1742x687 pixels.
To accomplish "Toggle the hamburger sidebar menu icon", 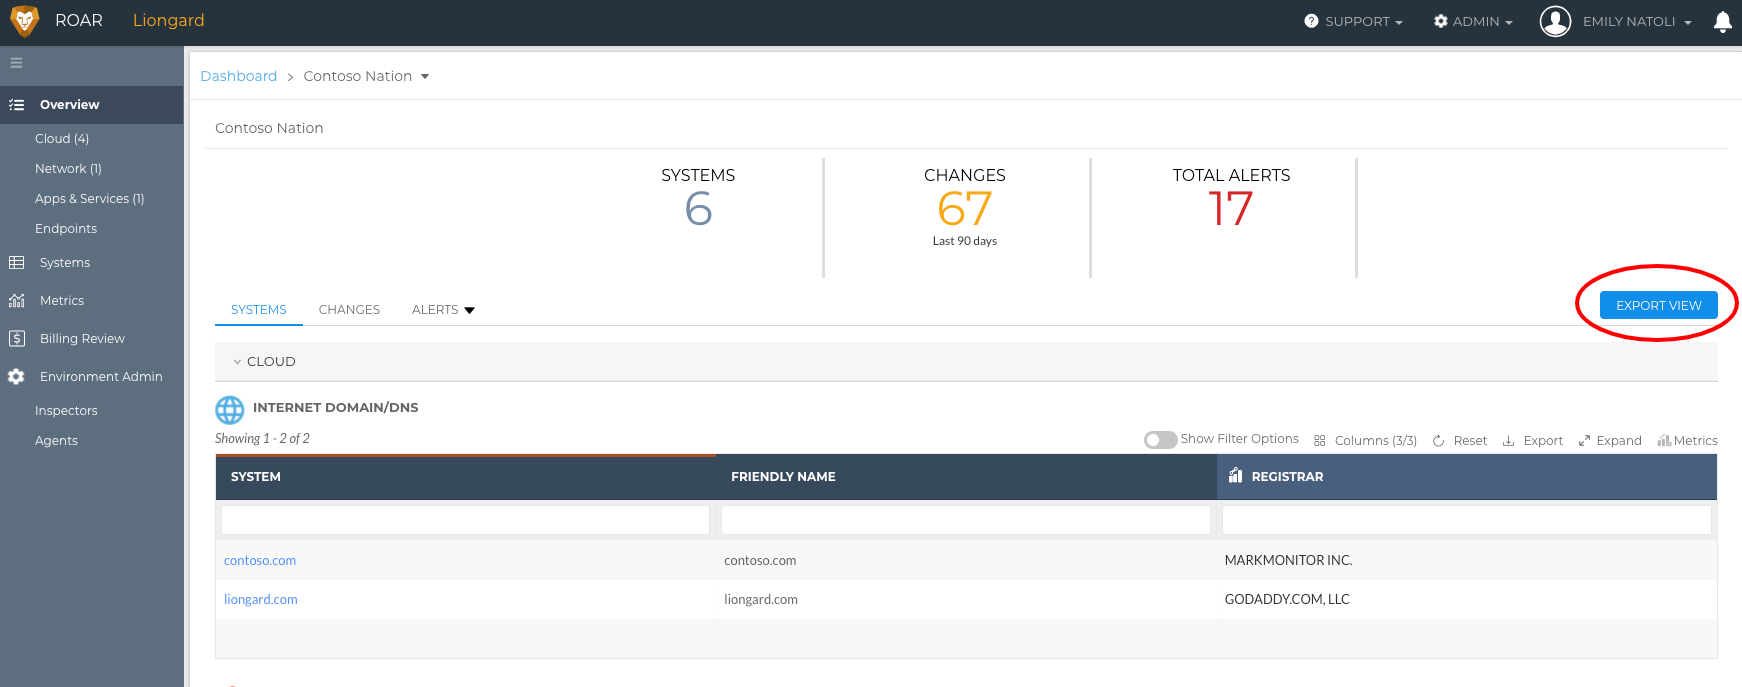I will point(16,63).
